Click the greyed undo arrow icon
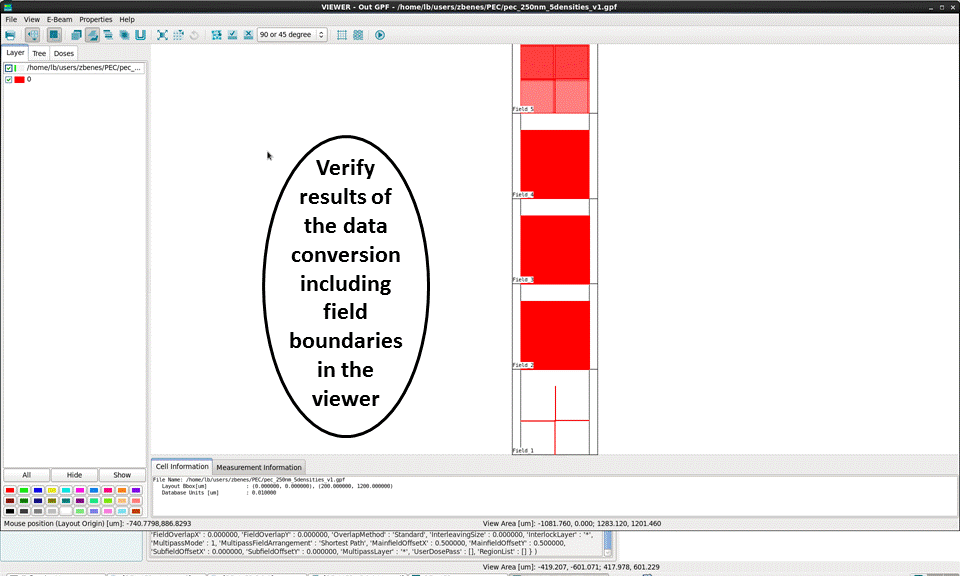 click(x=194, y=35)
